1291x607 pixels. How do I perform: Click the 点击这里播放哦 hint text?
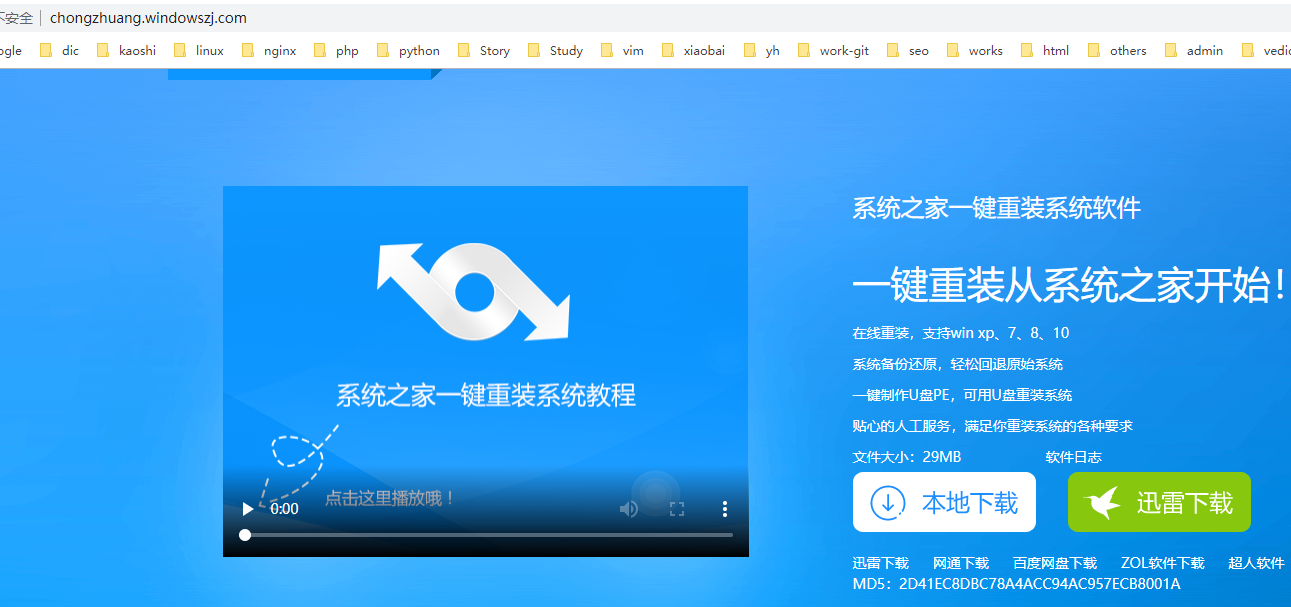(x=390, y=497)
